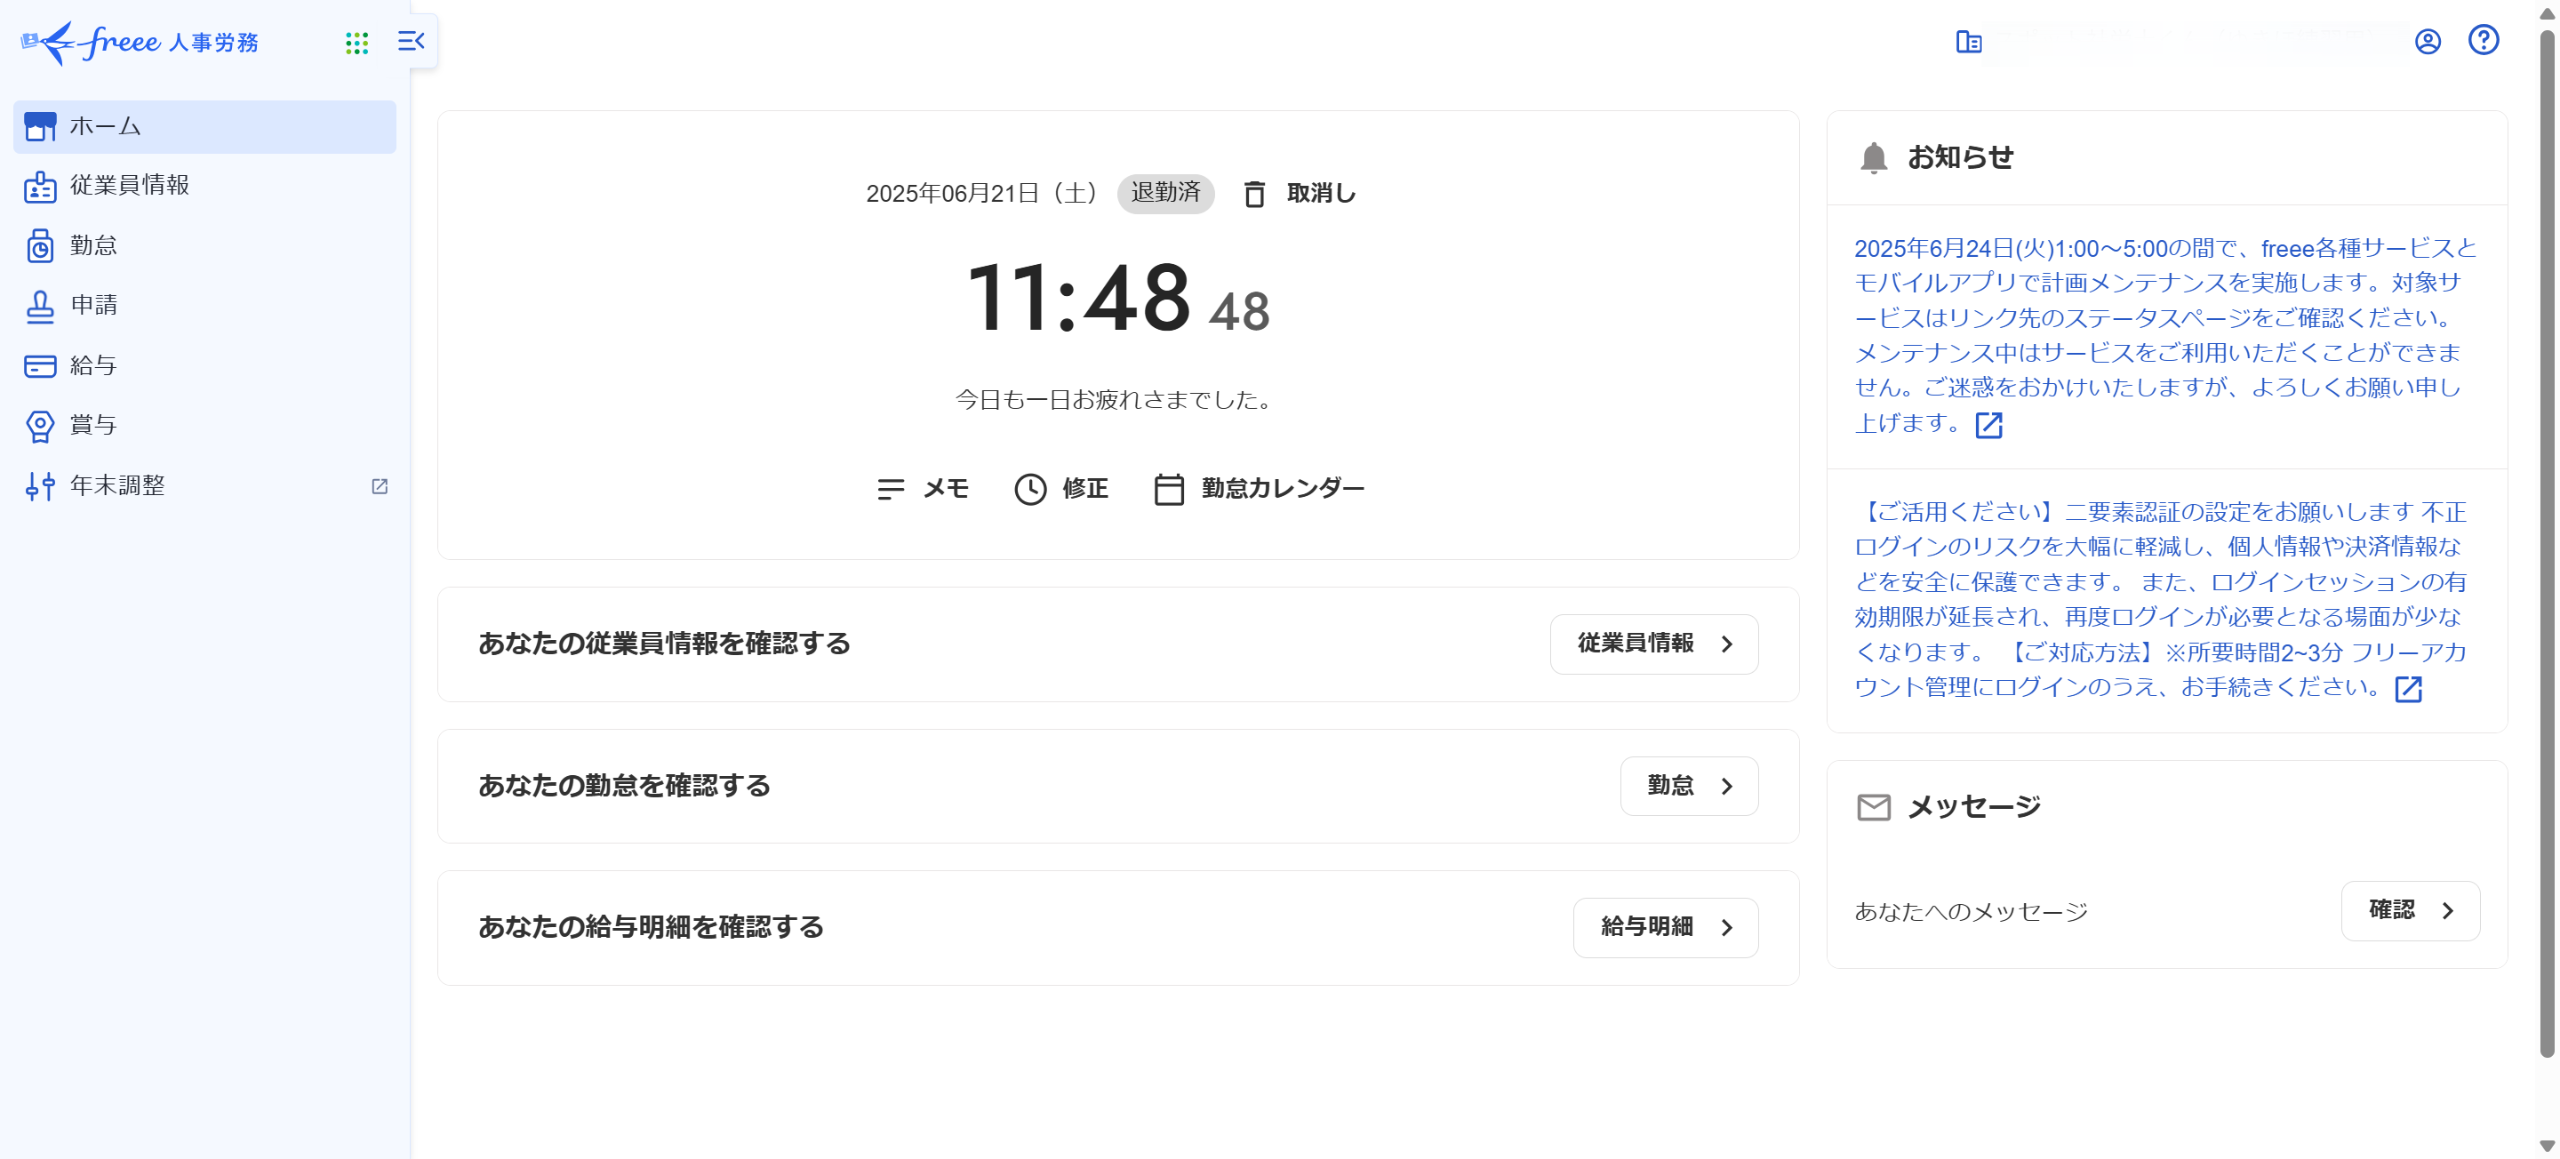Open maintenance notice external link icon
The image size is (2560, 1159).
(x=1989, y=425)
